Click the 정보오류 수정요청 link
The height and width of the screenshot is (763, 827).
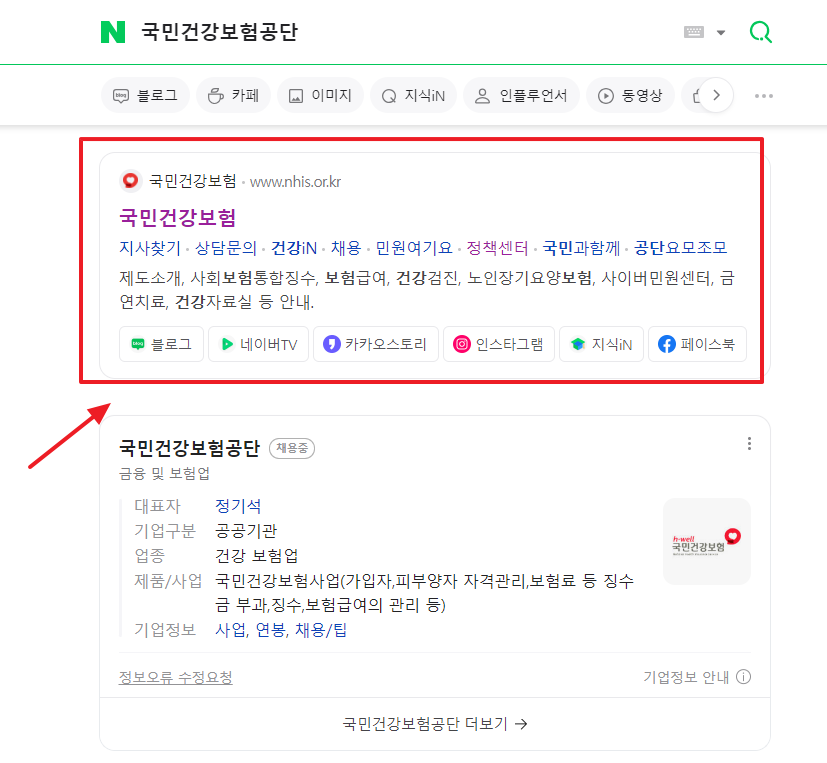176,677
